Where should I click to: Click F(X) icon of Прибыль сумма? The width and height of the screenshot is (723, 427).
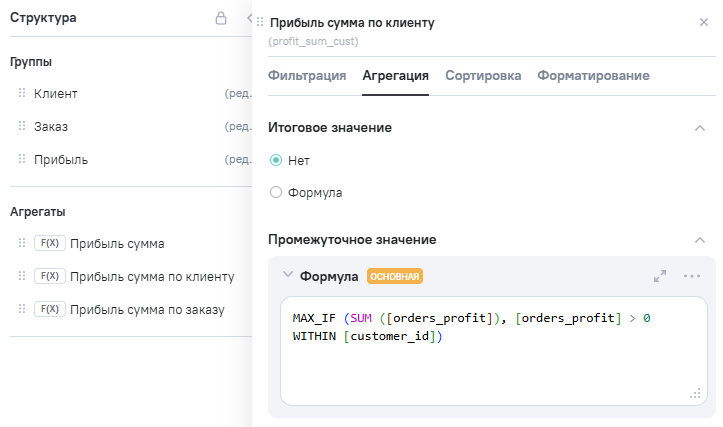pyautogui.click(x=49, y=243)
